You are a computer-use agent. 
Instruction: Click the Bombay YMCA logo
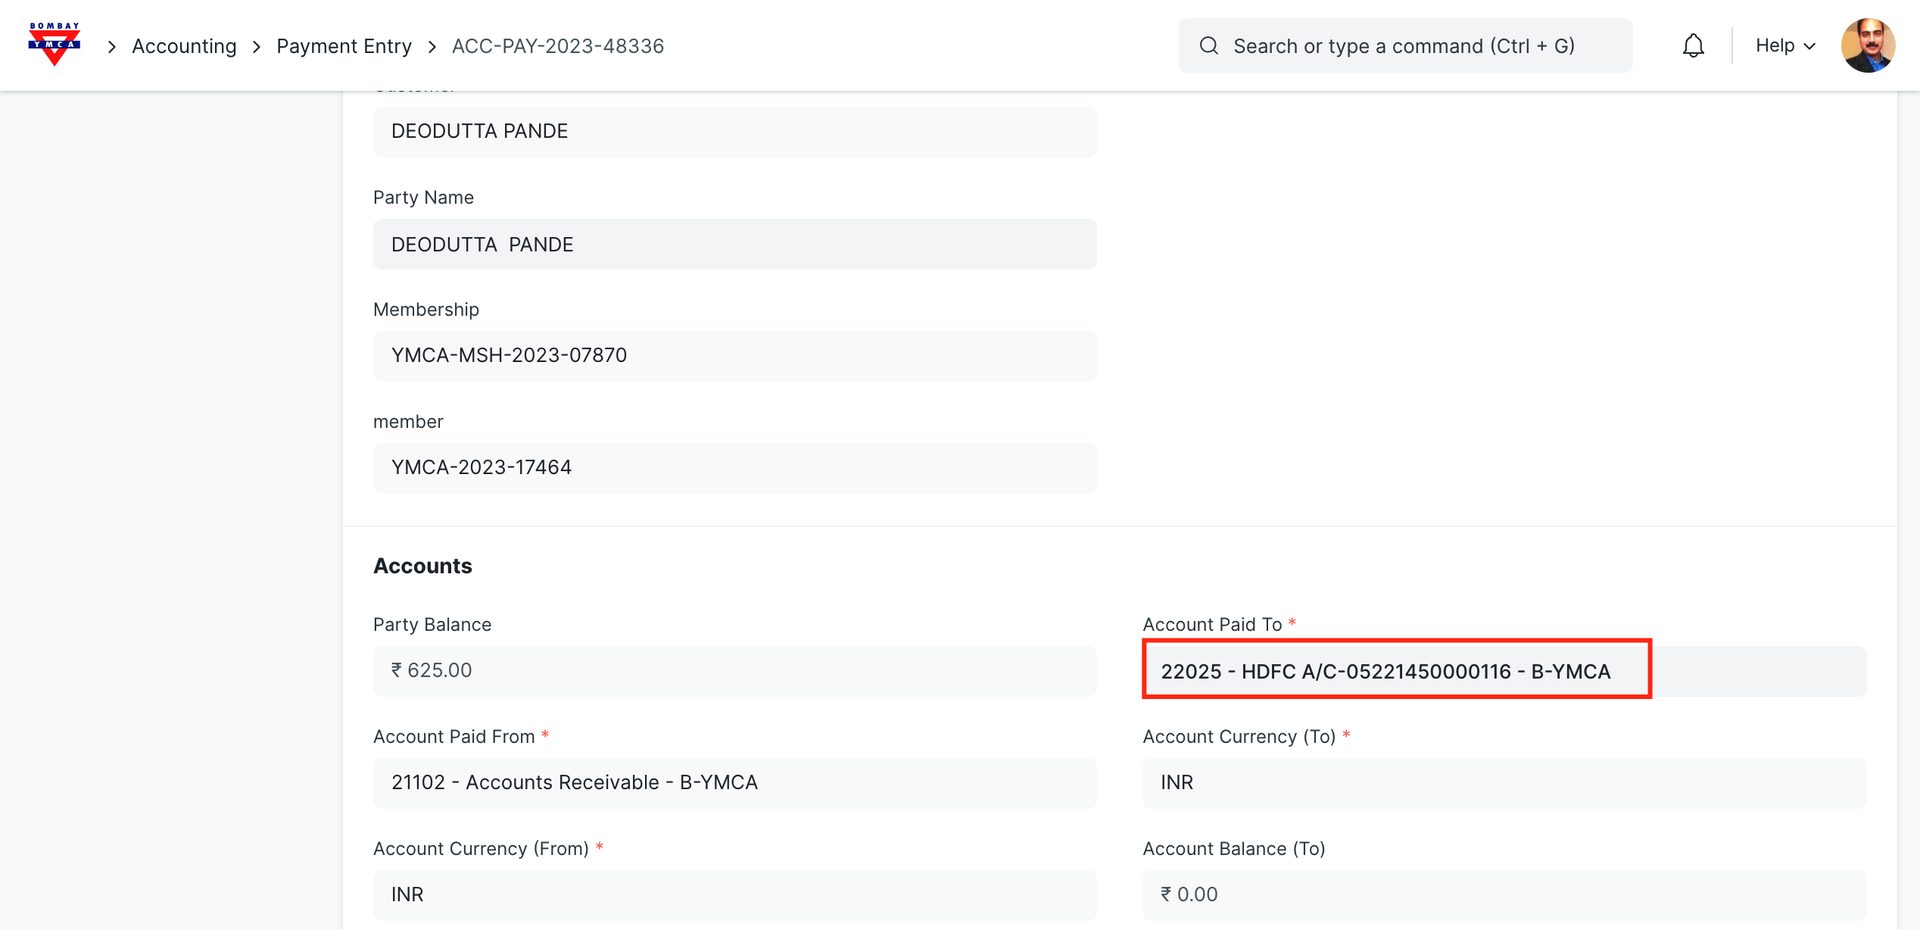(x=54, y=45)
